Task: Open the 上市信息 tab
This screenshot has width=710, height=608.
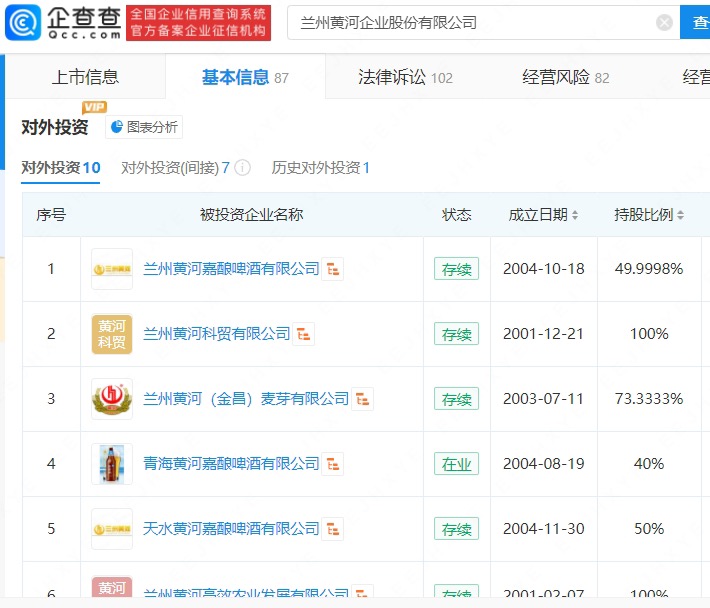Action: (x=85, y=77)
